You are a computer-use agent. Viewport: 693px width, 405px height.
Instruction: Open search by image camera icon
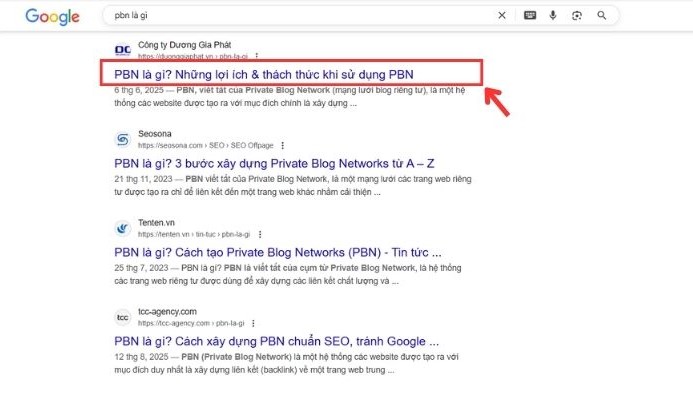577,15
